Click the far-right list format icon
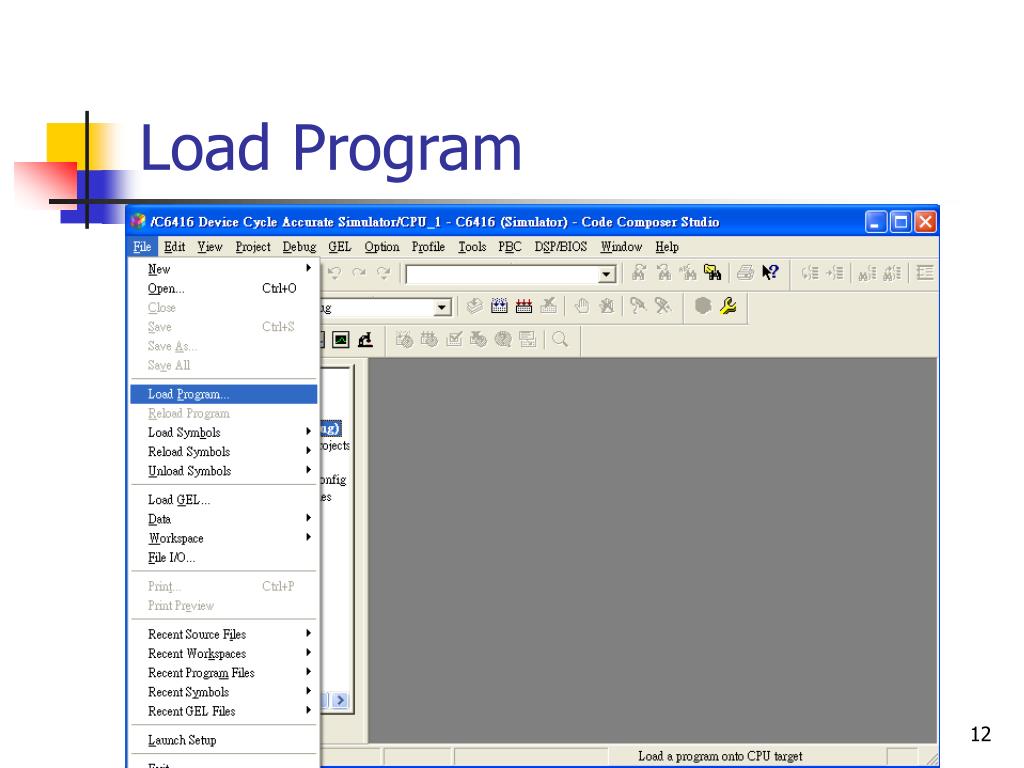The width and height of the screenshot is (1024, 768). tap(925, 272)
